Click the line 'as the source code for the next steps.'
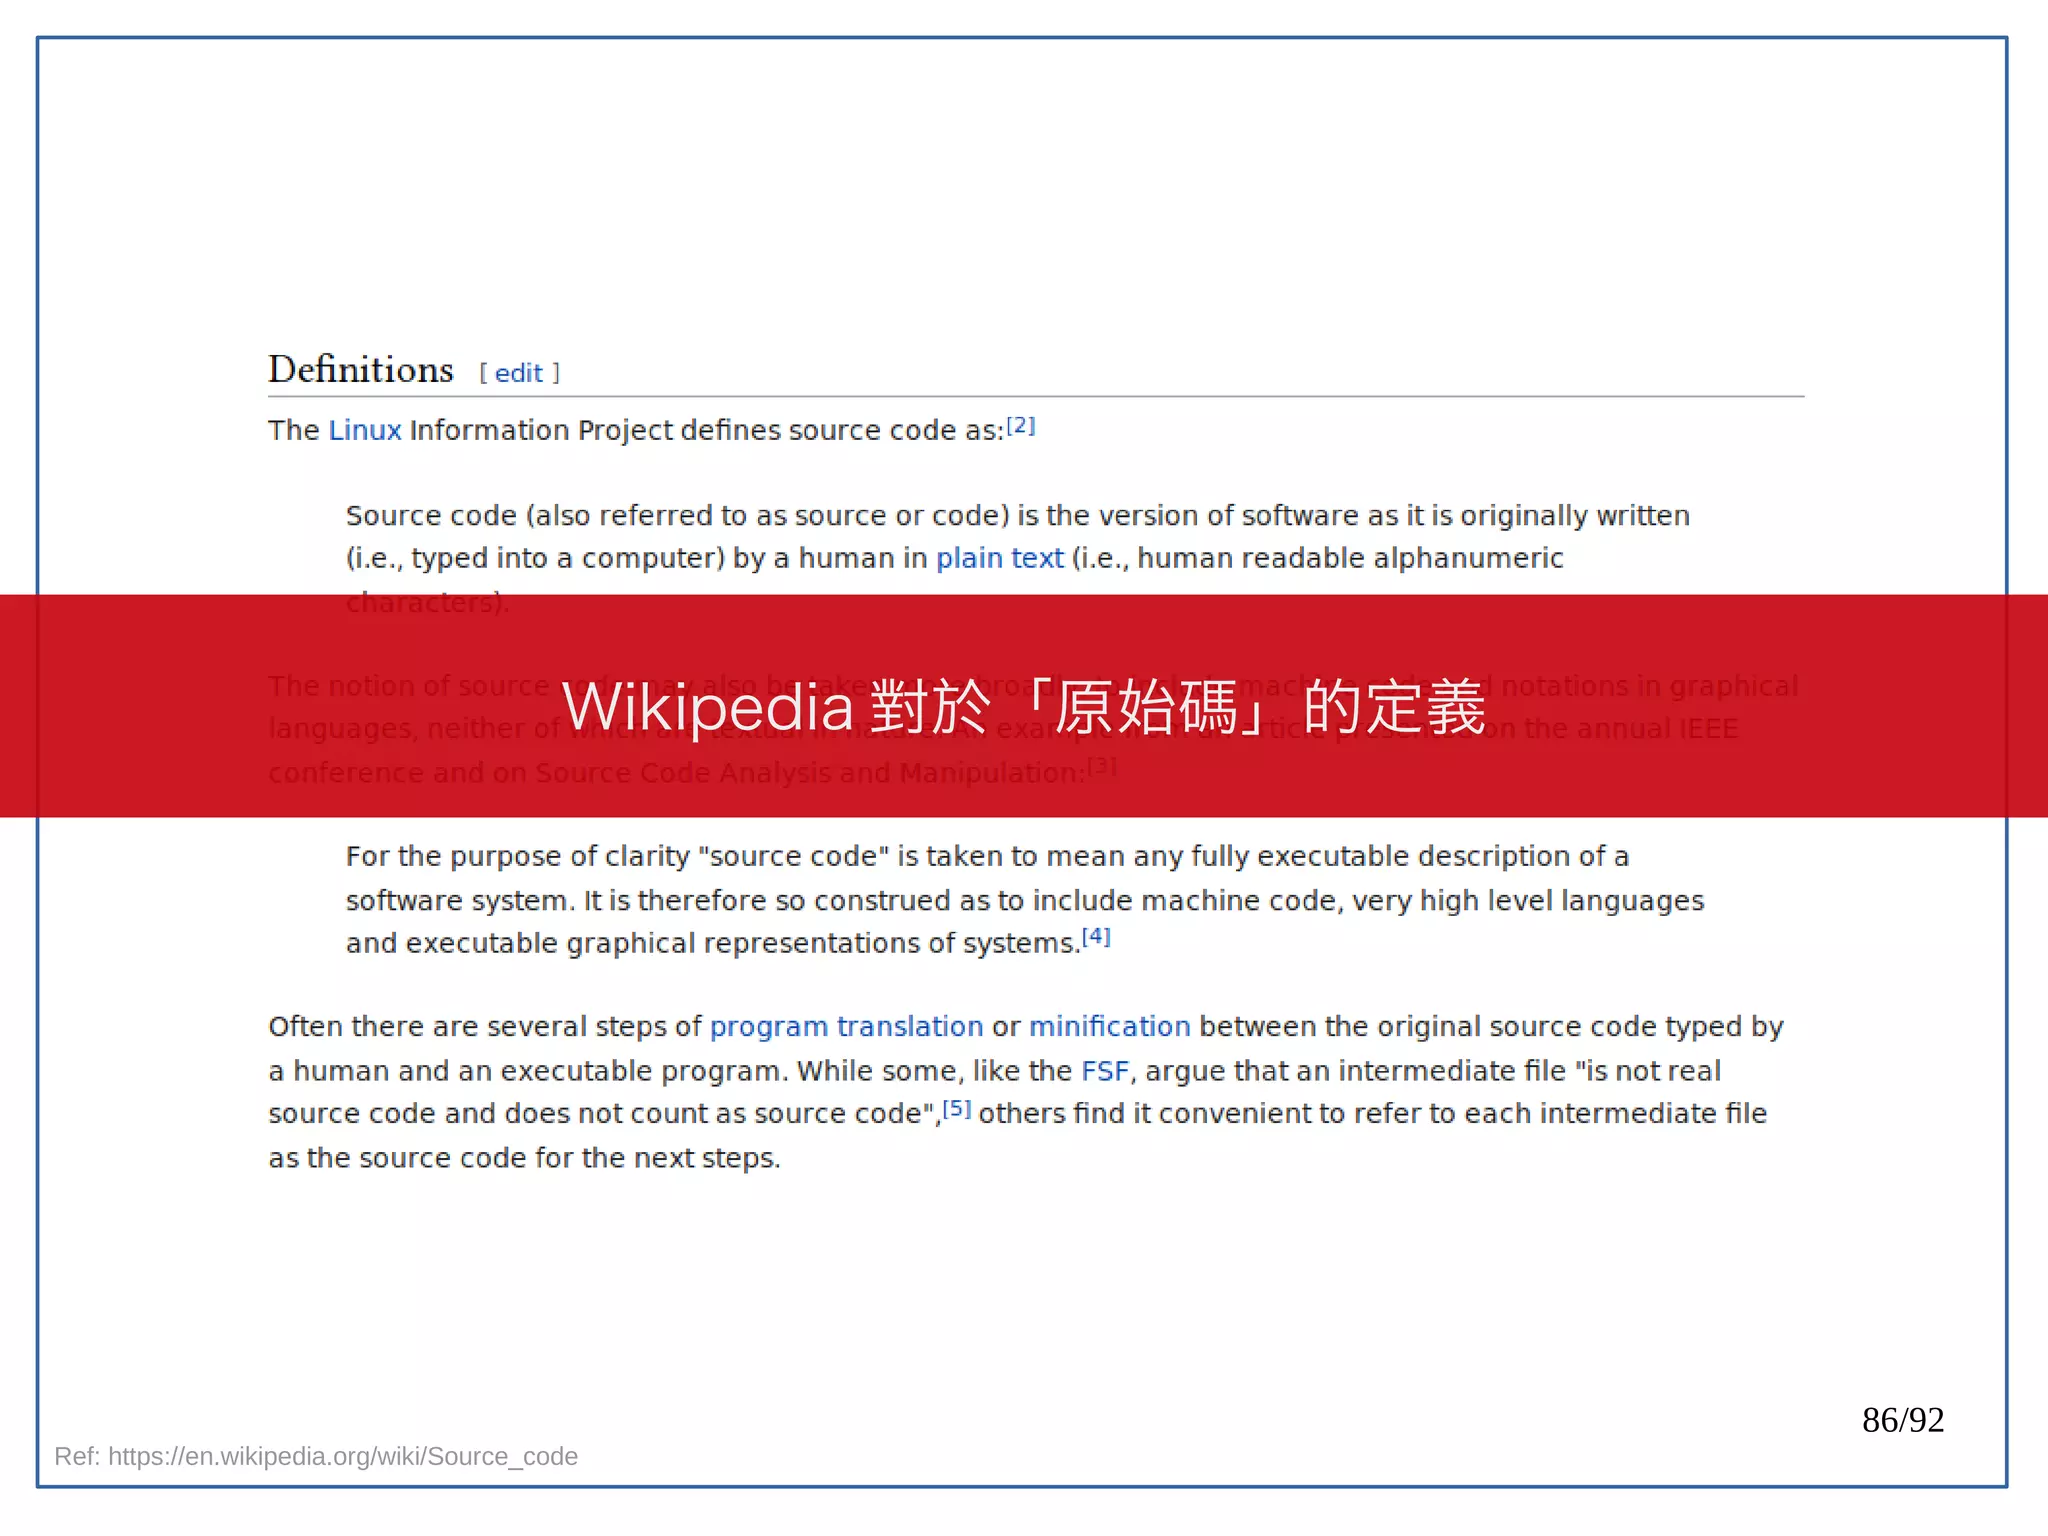The height and width of the screenshot is (1536, 2048). click(524, 1158)
